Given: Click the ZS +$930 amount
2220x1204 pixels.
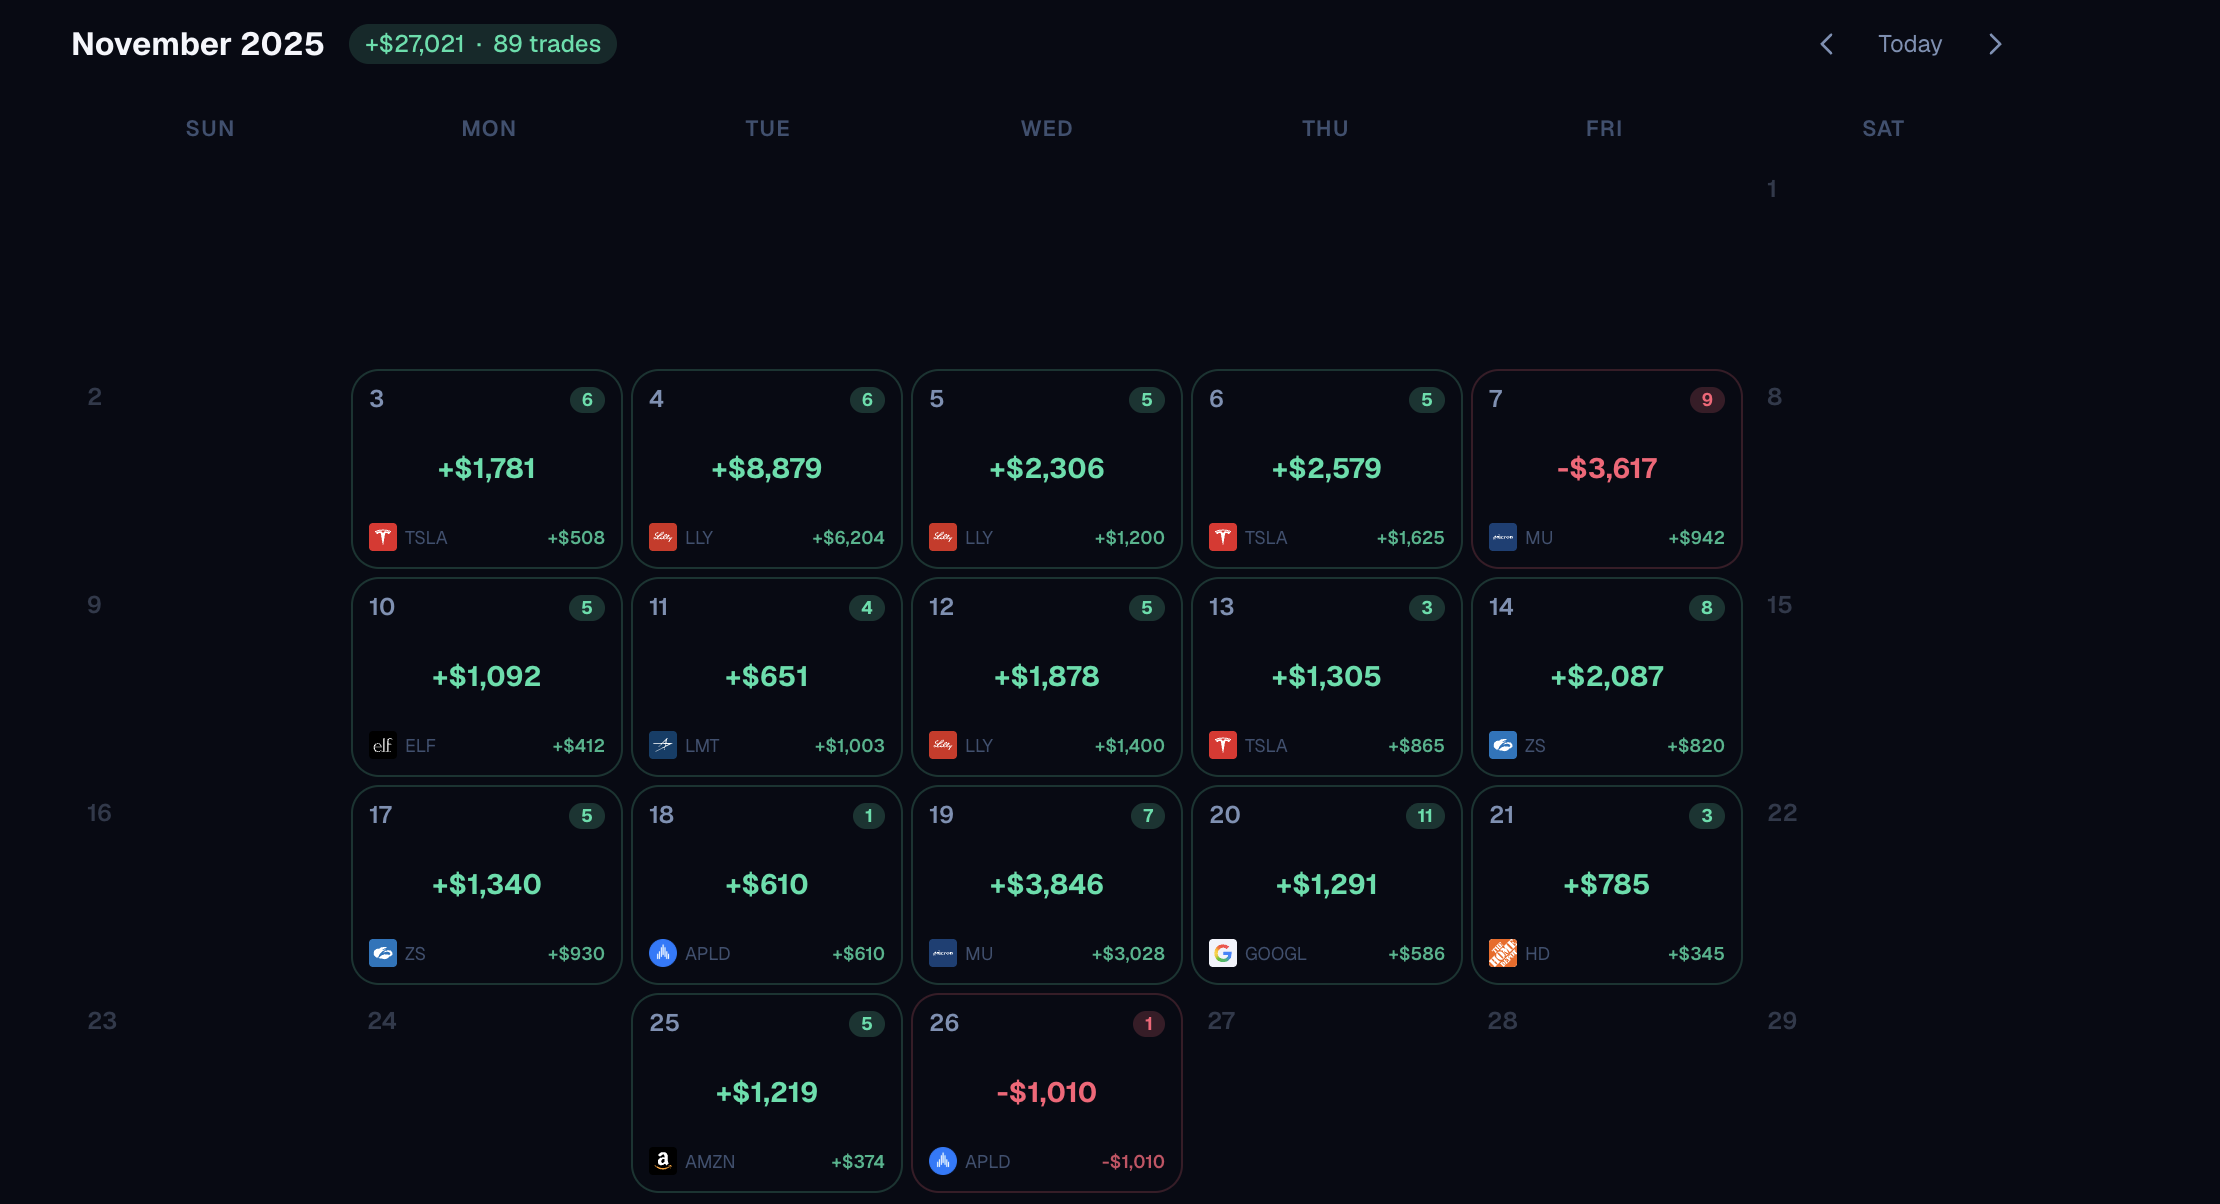Looking at the screenshot, I should (x=576, y=953).
